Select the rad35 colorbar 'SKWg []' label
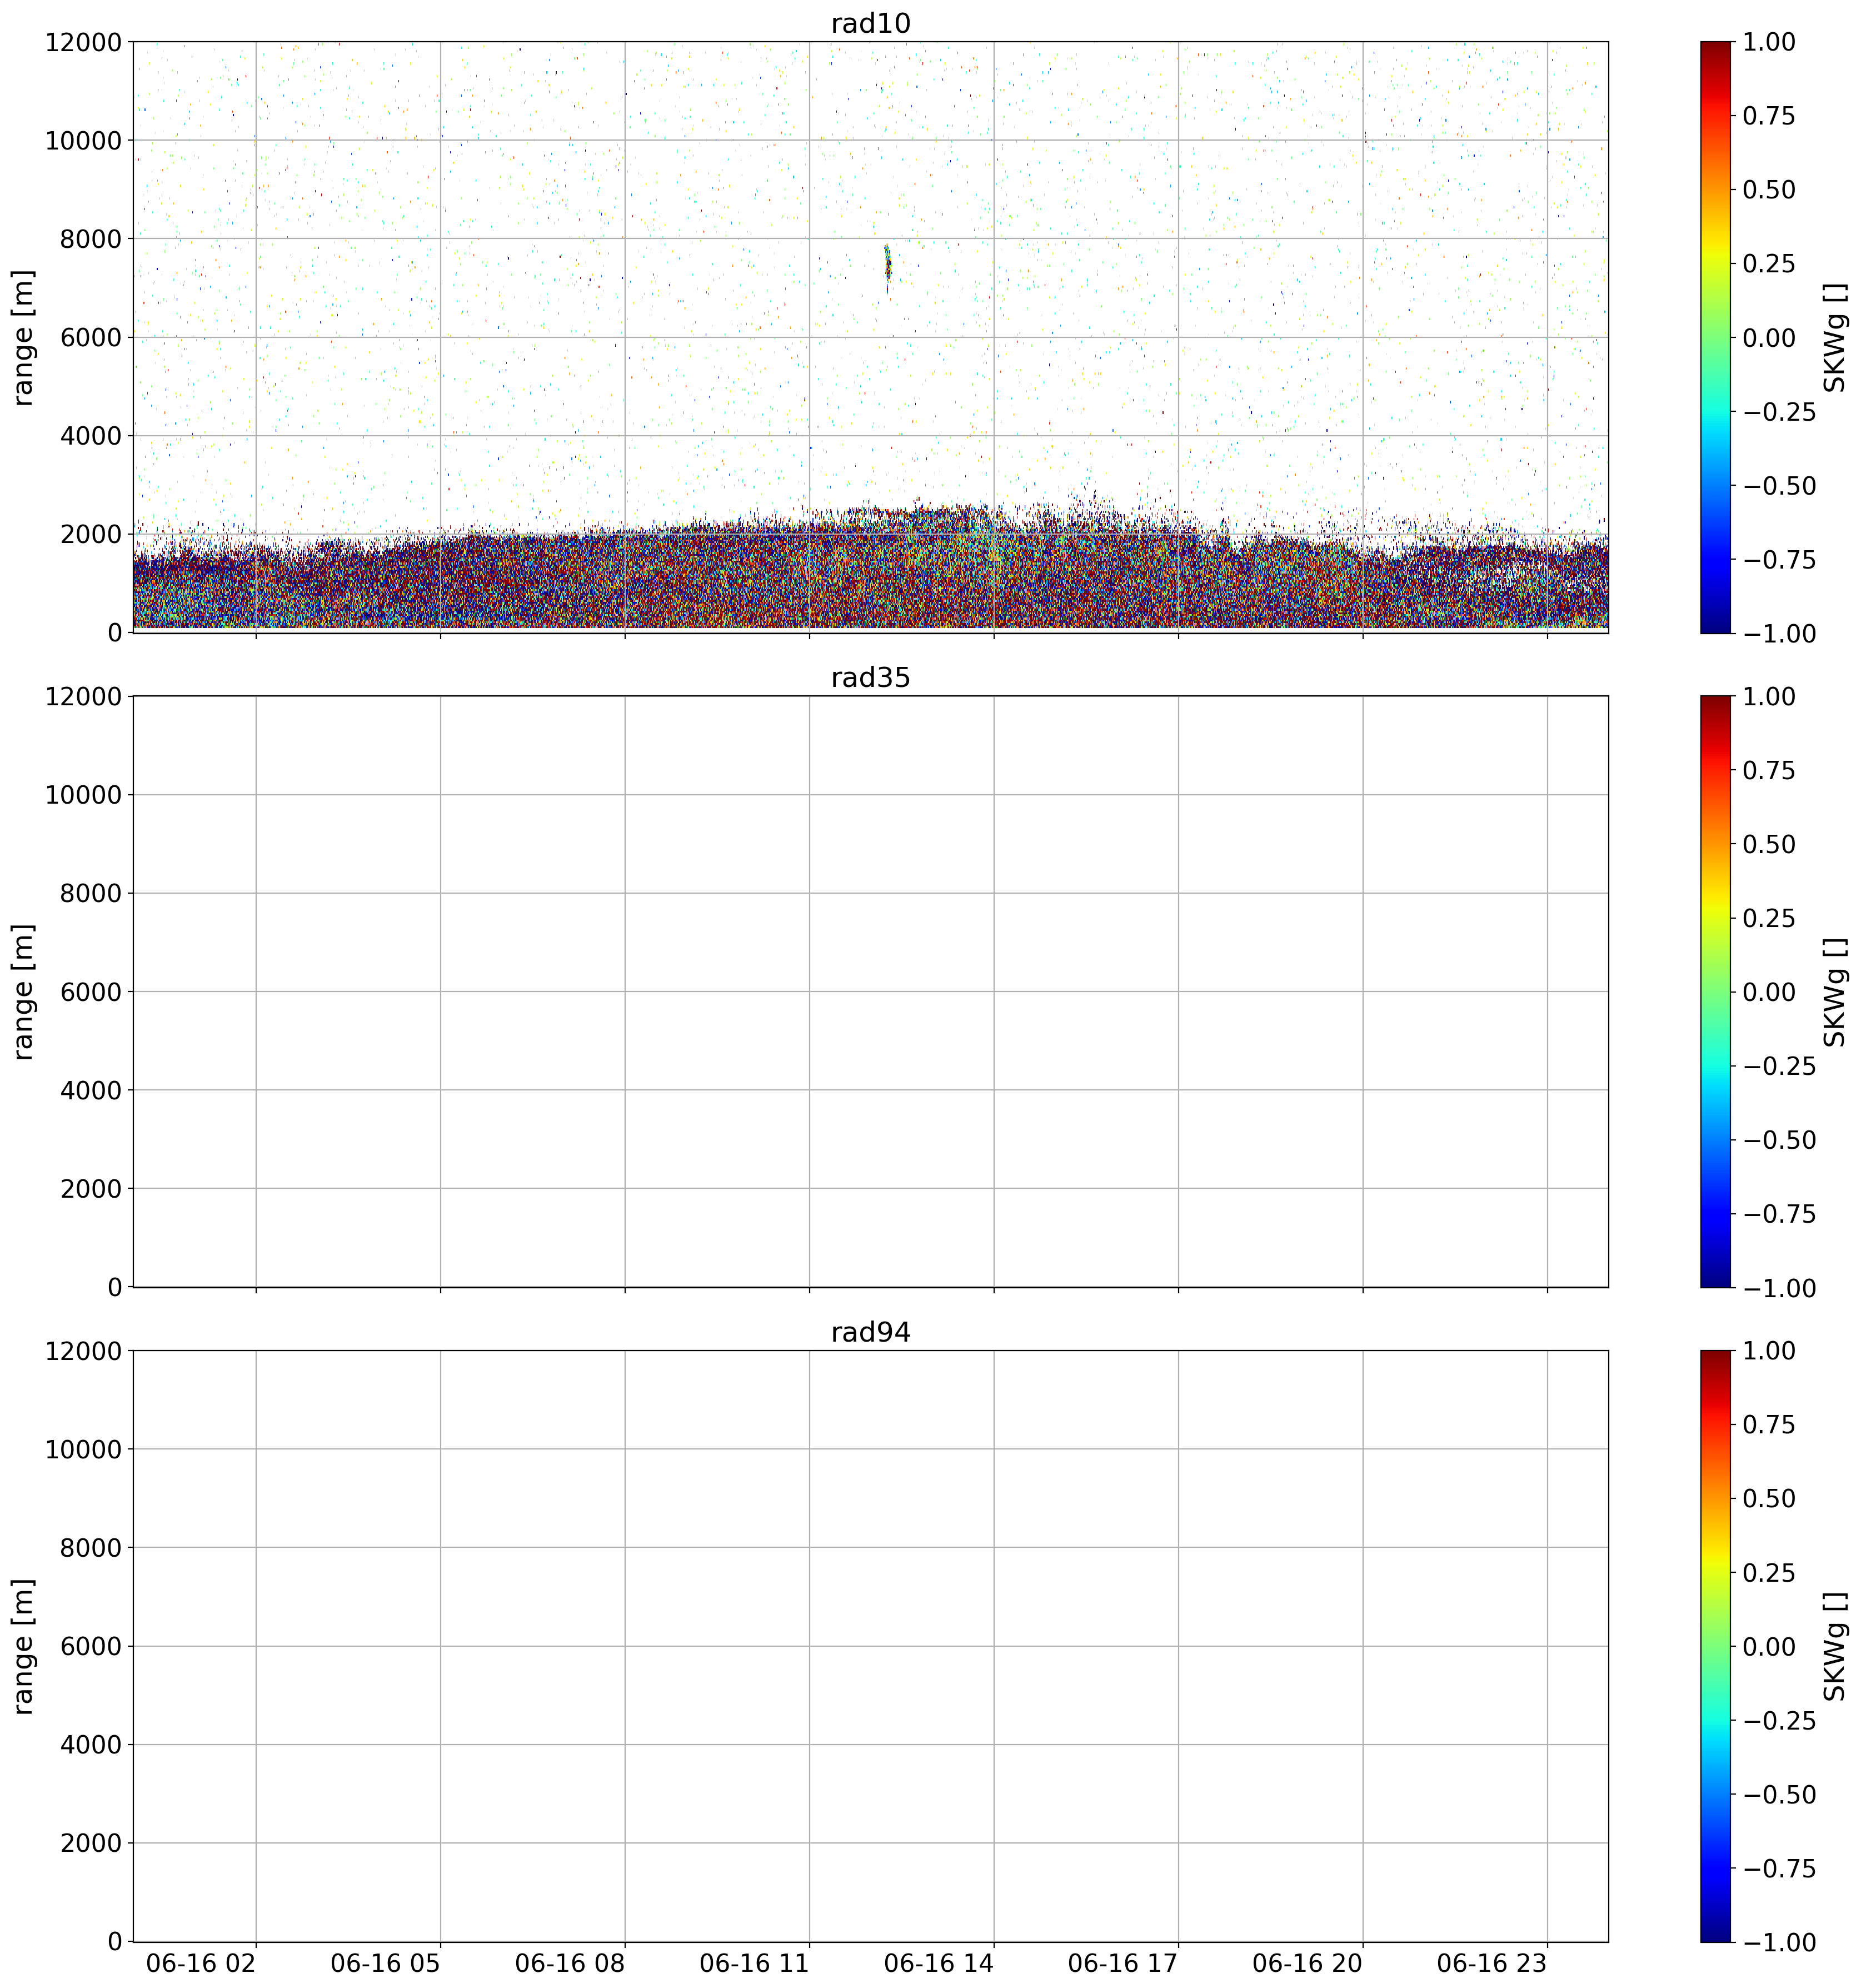Viewport: 1861px width, 1988px height. click(x=1834, y=991)
